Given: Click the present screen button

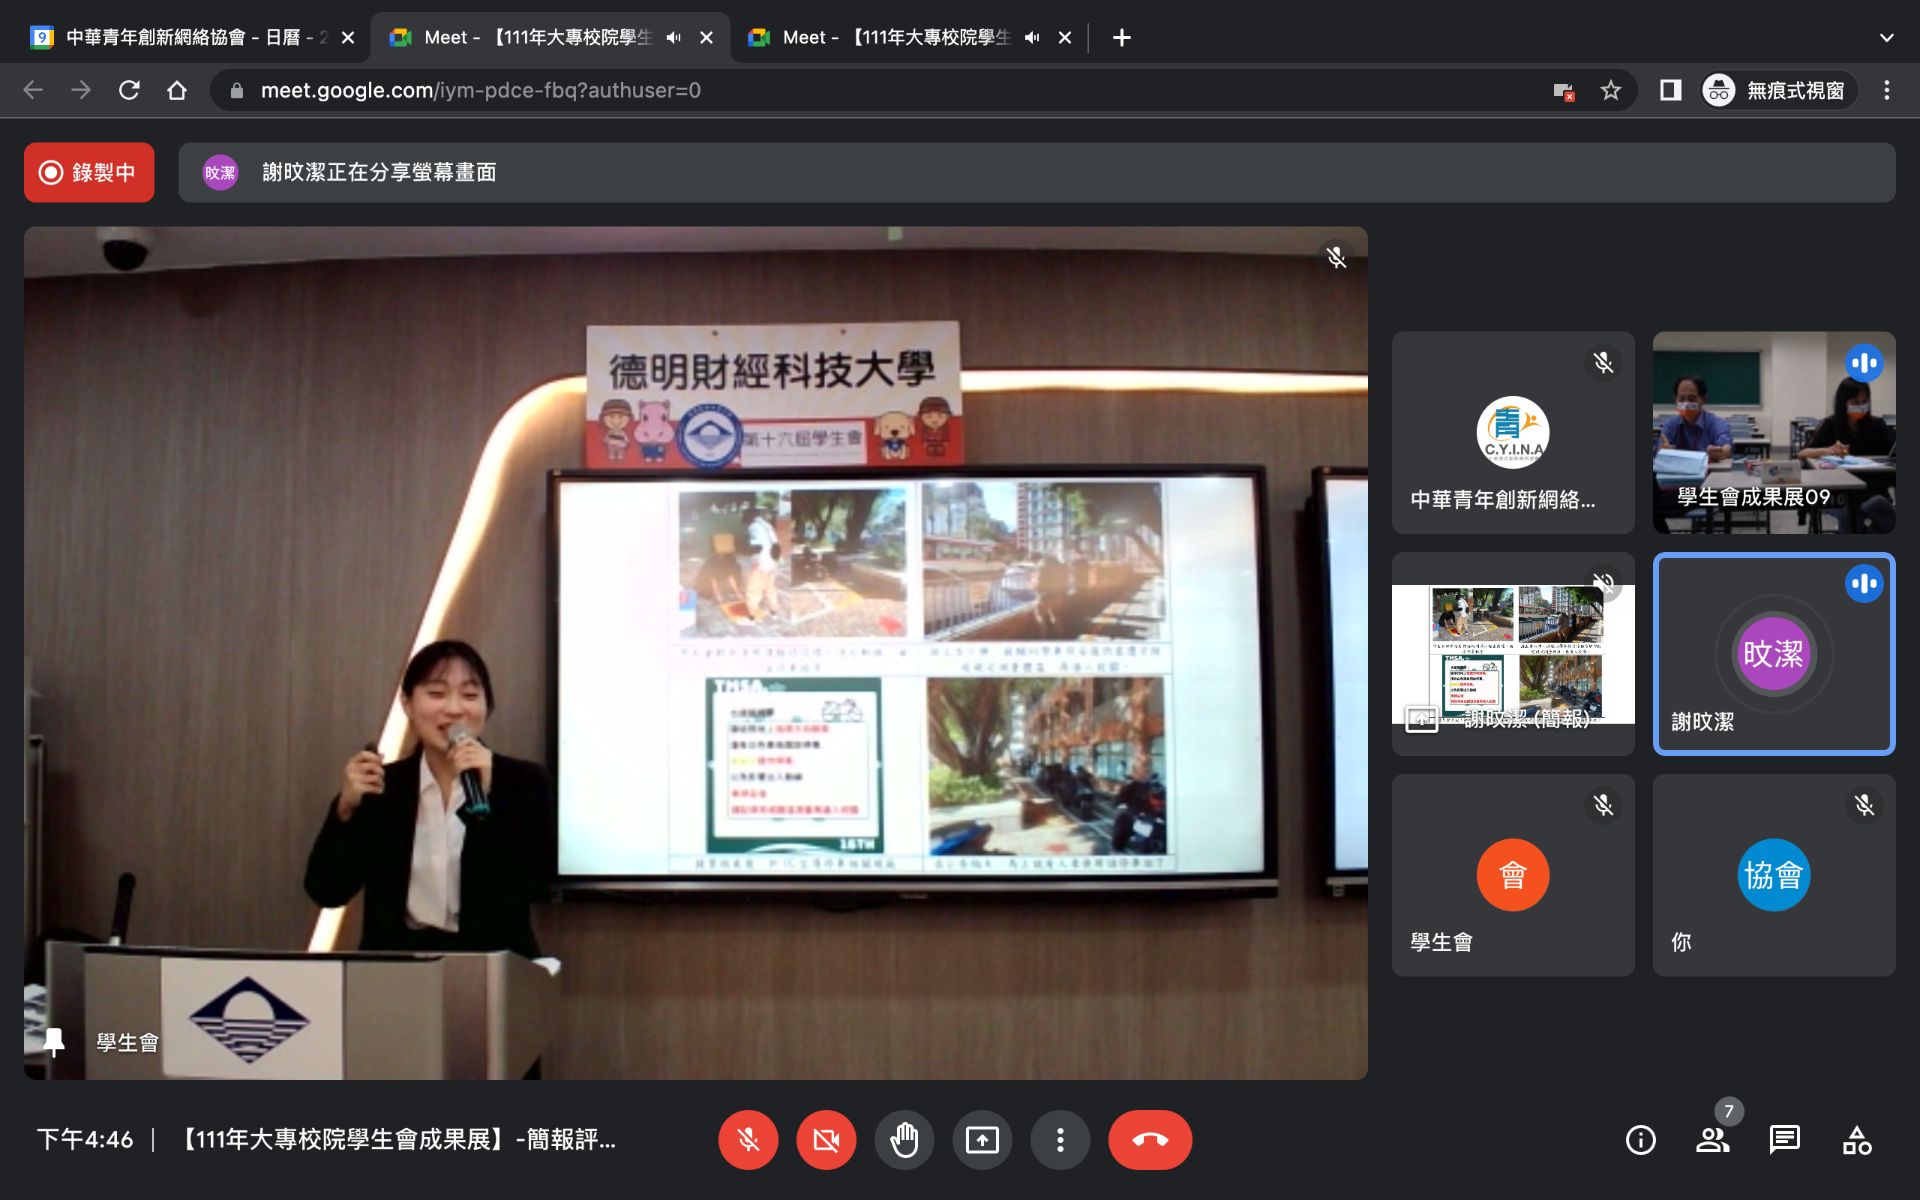Looking at the screenshot, I should [x=982, y=1140].
